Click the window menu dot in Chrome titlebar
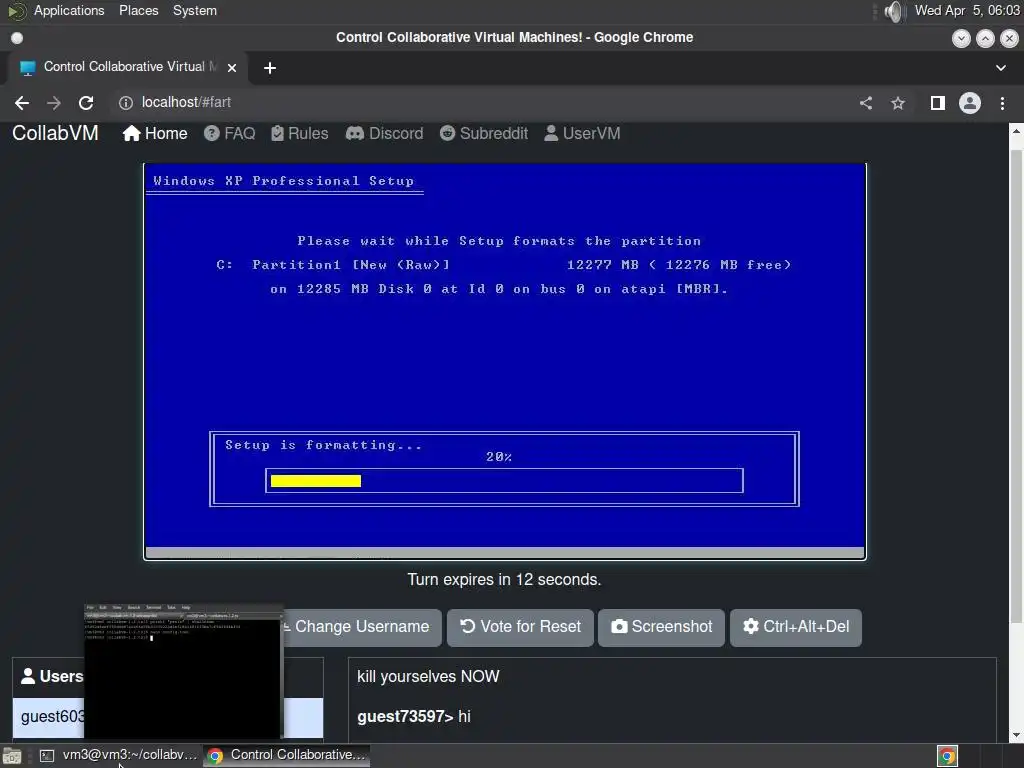This screenshot has width=1024, height=768. (17, 38)
